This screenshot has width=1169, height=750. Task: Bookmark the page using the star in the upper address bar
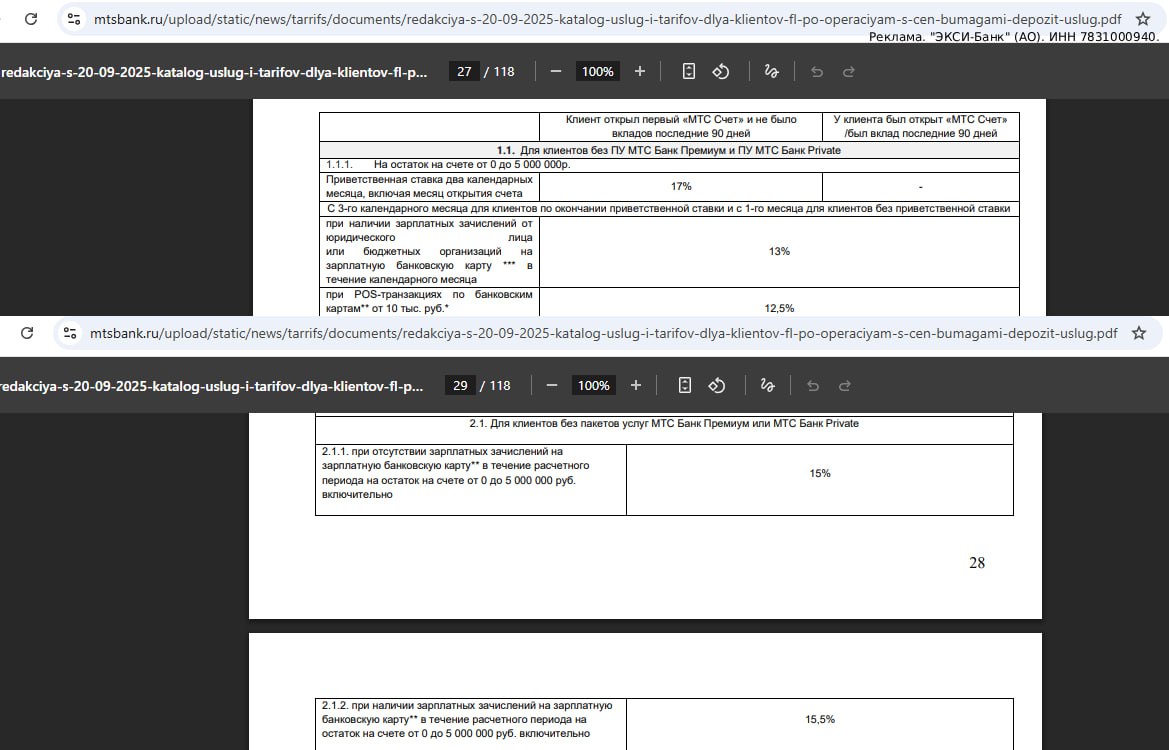(x=1143, y=19)
